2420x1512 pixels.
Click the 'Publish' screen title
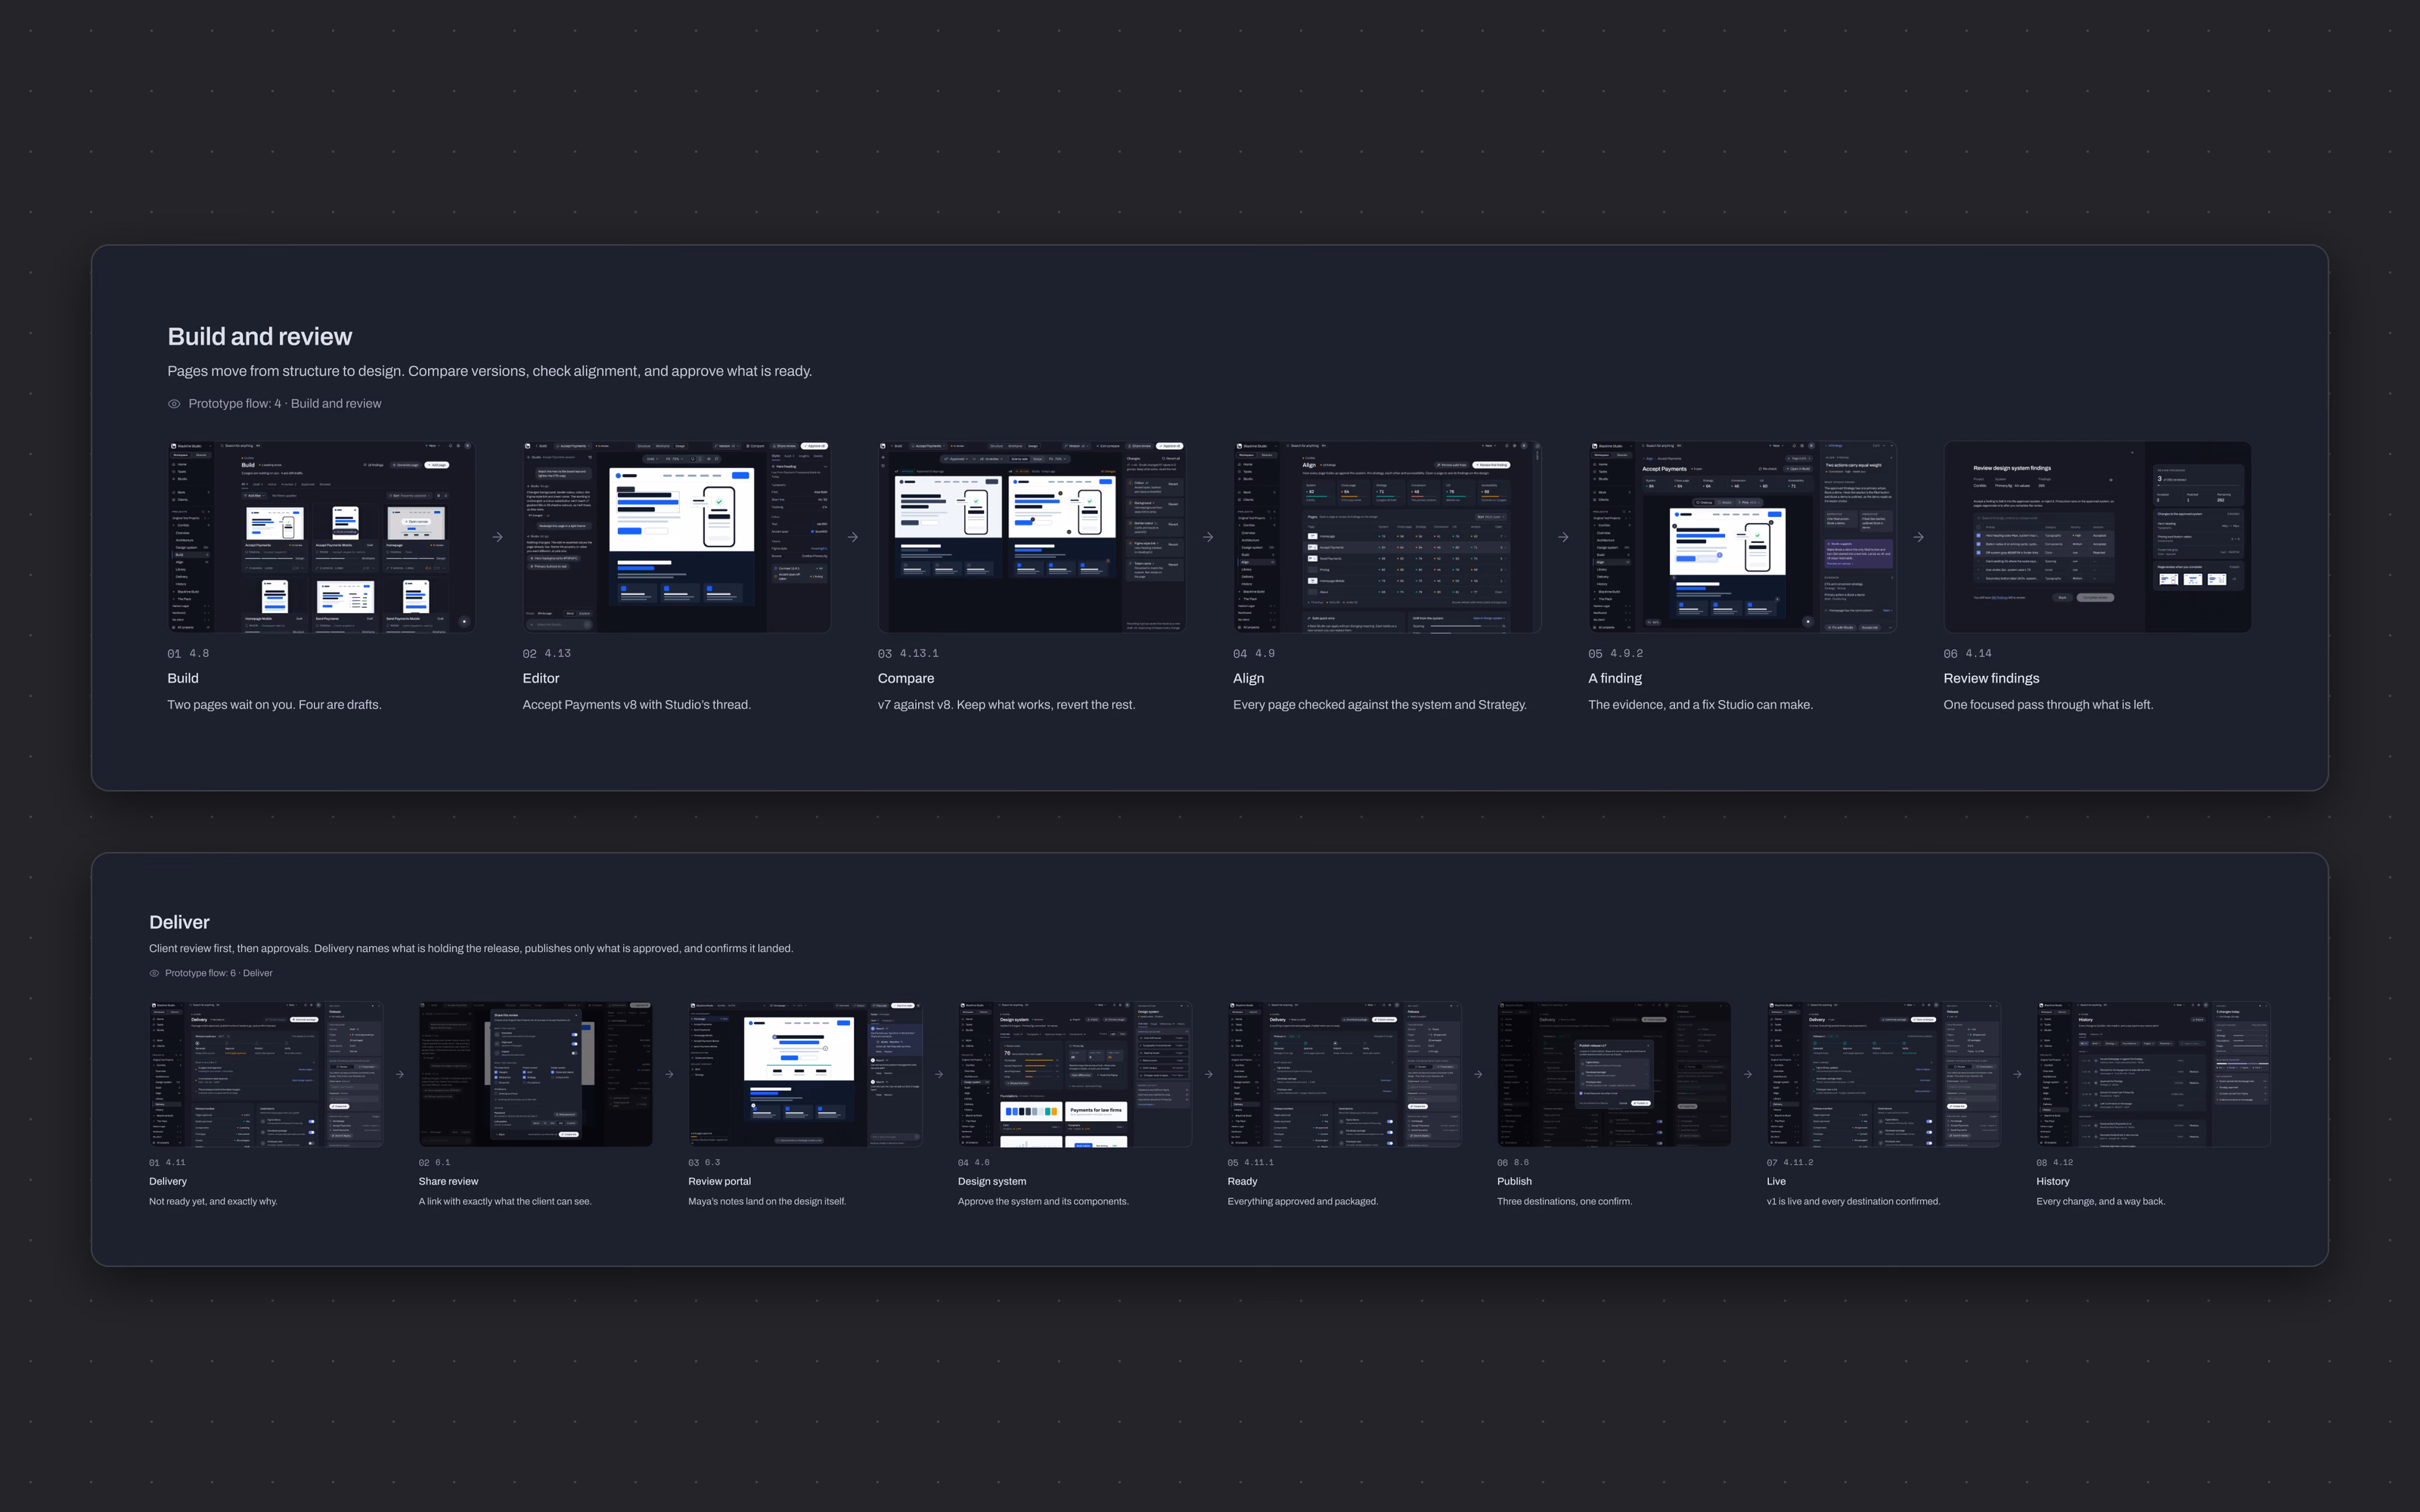(1514, 1181)
